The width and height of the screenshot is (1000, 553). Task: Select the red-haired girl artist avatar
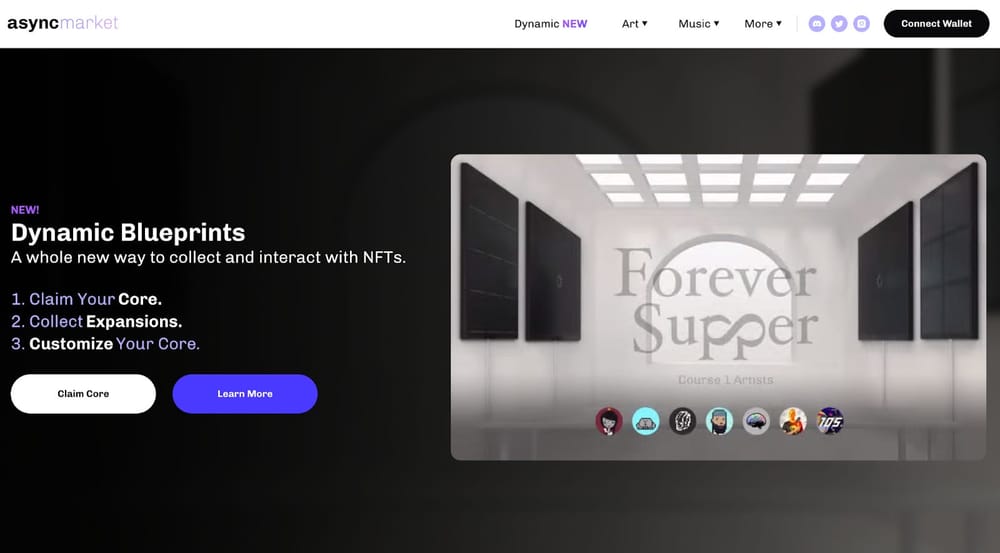[609, 422]
